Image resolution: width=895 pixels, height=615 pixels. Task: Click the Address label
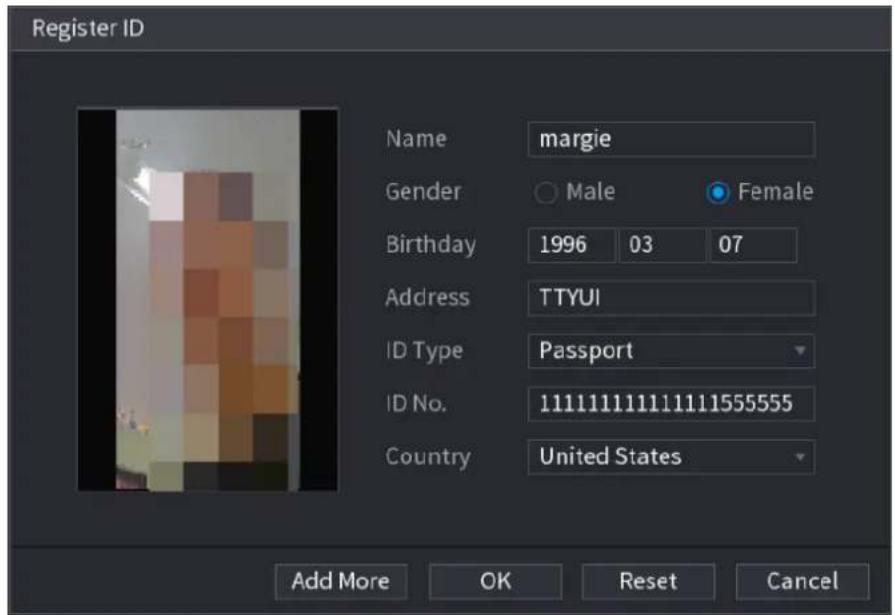[428, 298]
